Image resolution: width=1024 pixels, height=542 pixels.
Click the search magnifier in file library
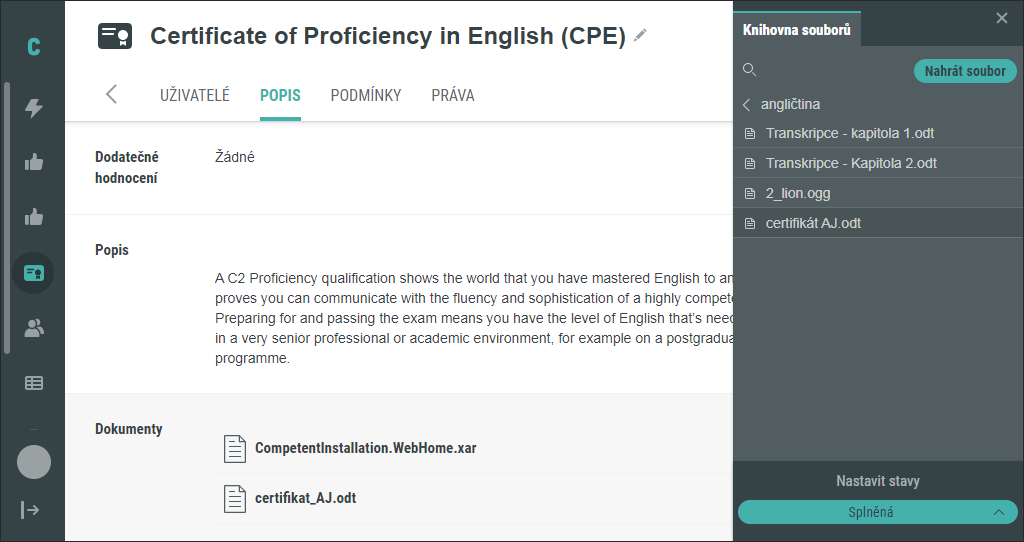coord(750,70)
